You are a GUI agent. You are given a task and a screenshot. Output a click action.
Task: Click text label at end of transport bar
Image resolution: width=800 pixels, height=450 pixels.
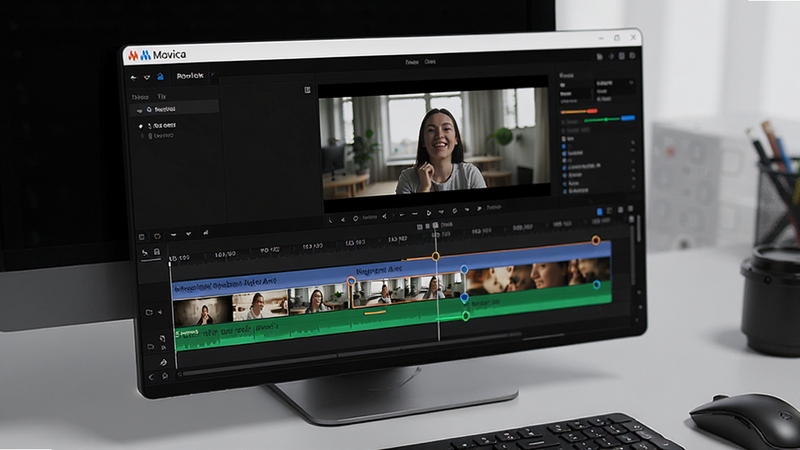(x=493, y=207)
